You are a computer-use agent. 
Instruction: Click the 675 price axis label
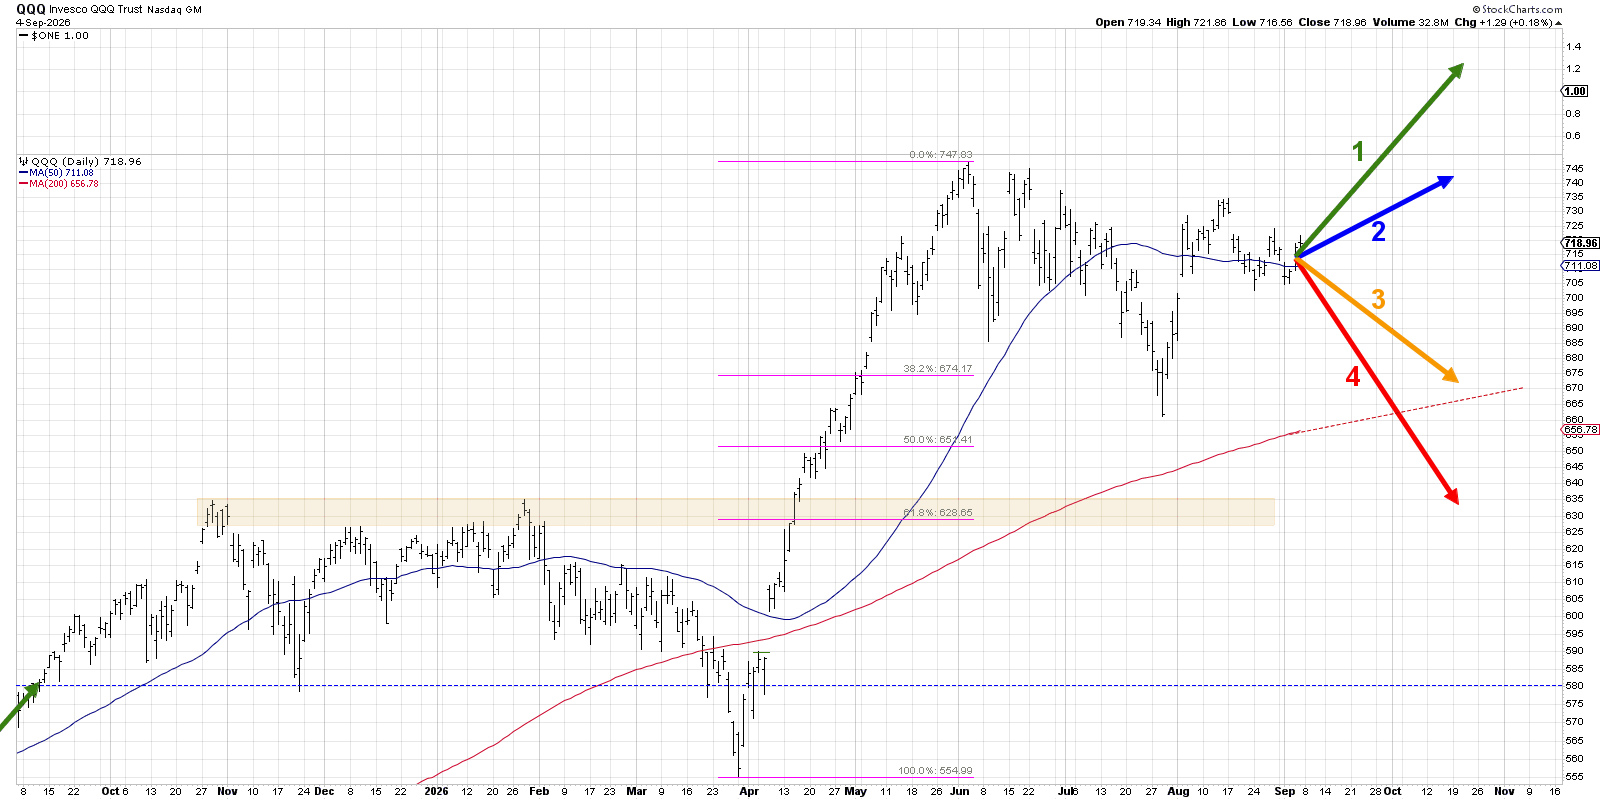point(1574,373)
